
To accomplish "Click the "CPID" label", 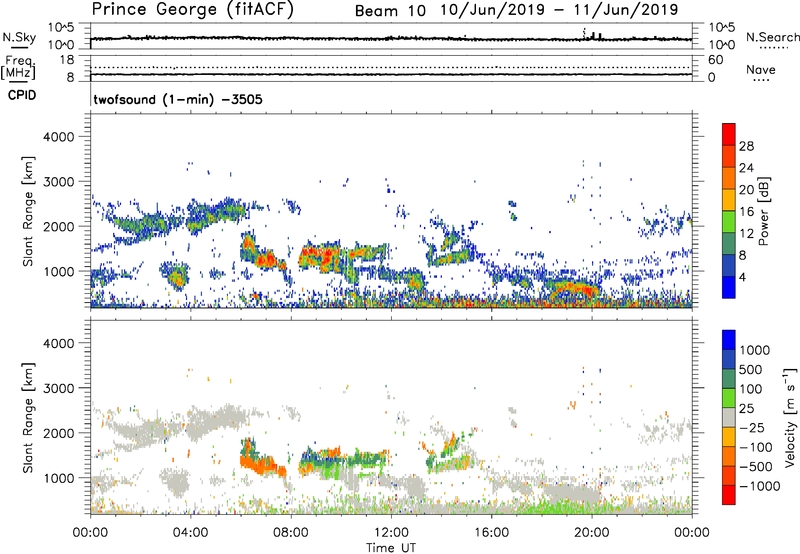I will click(x=22, y=95).
